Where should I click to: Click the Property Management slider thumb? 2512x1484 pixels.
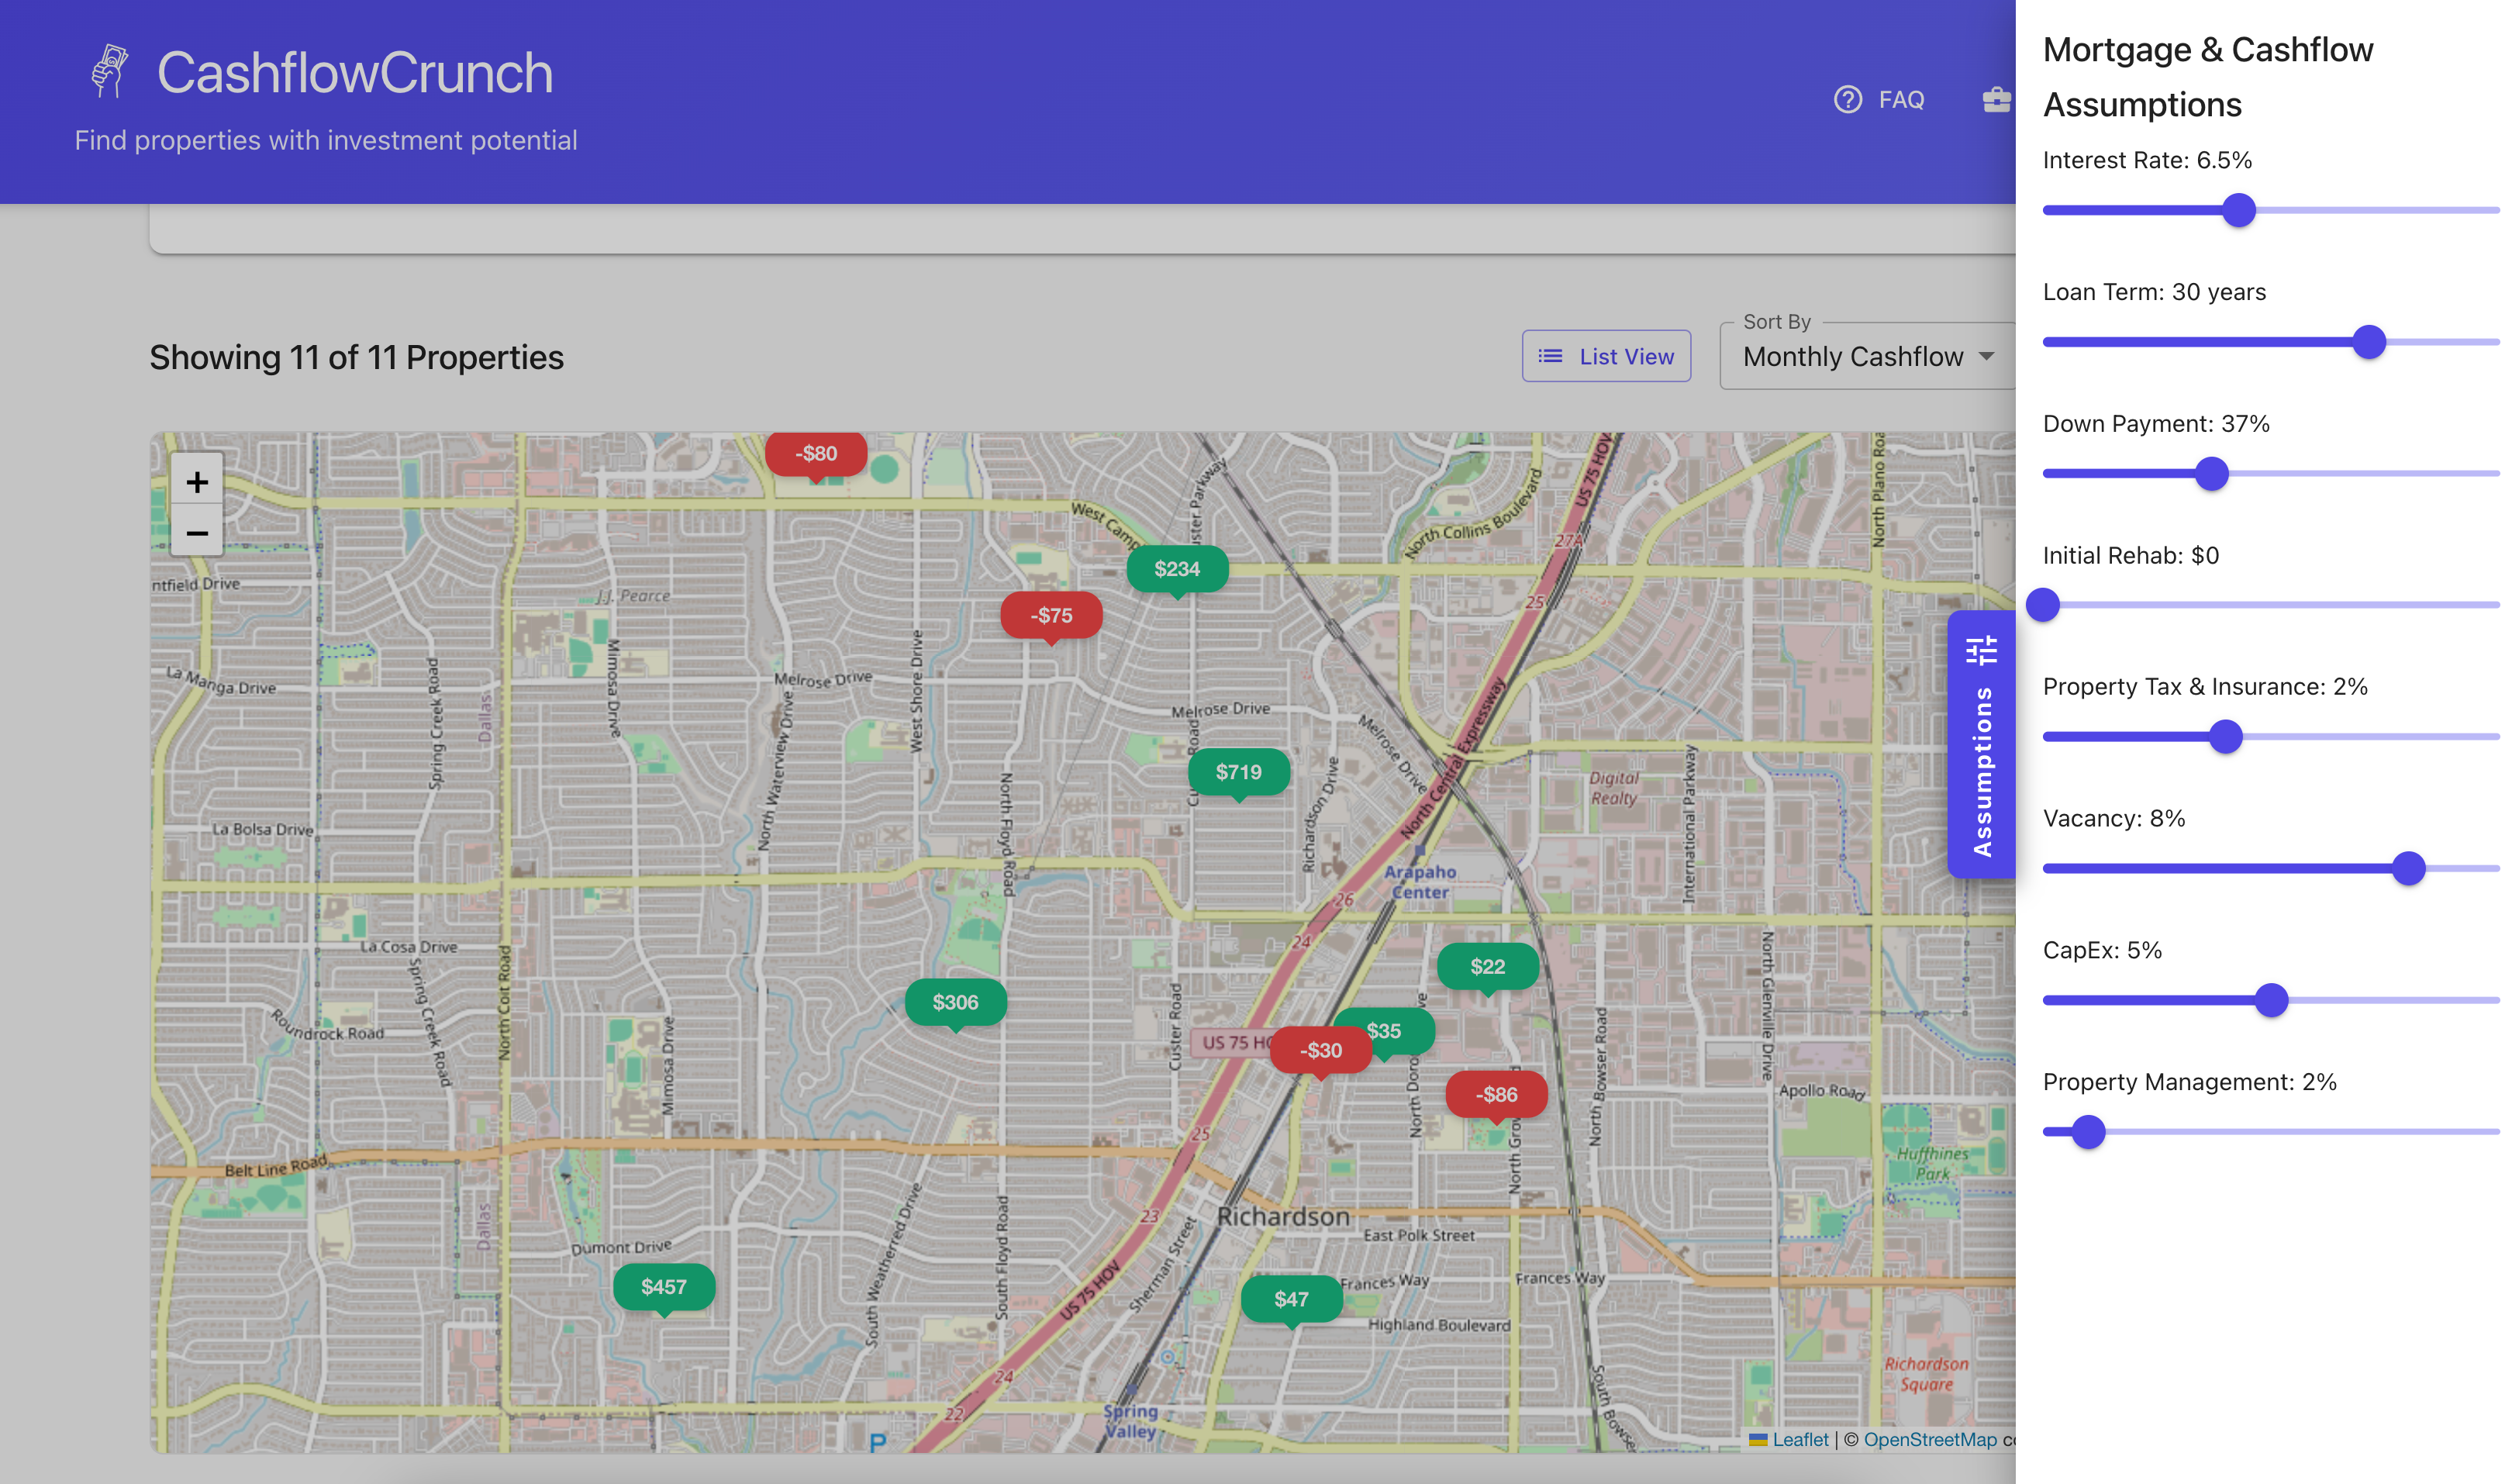click(x=2088, y=1132)
